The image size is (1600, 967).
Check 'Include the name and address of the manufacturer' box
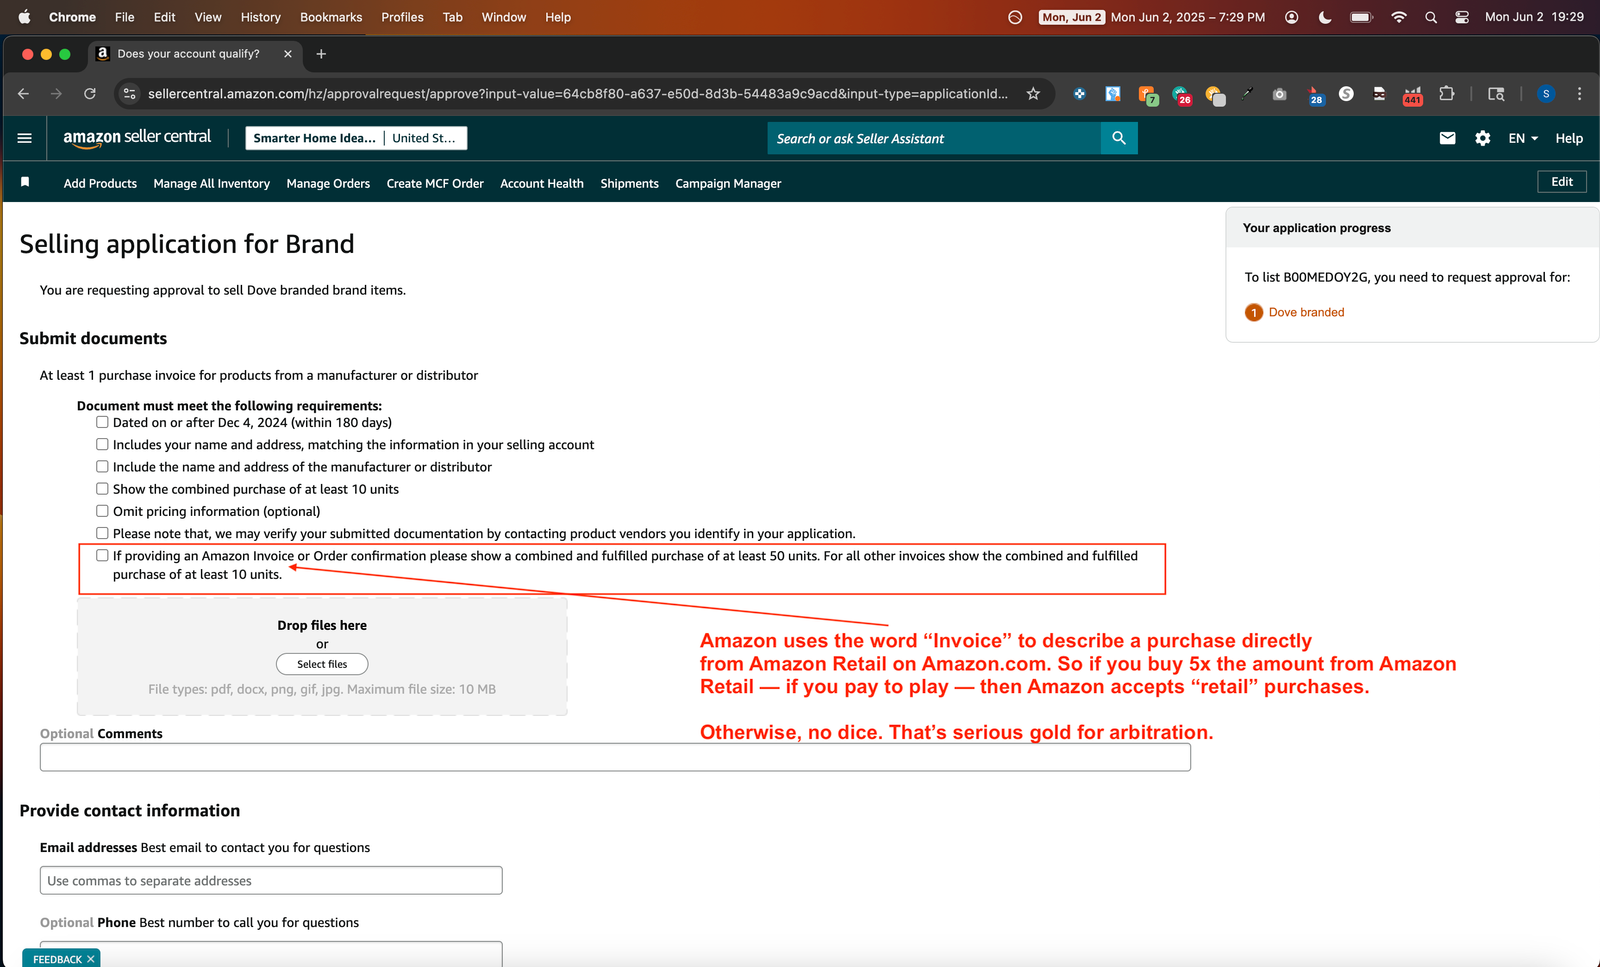coord(102,466)
